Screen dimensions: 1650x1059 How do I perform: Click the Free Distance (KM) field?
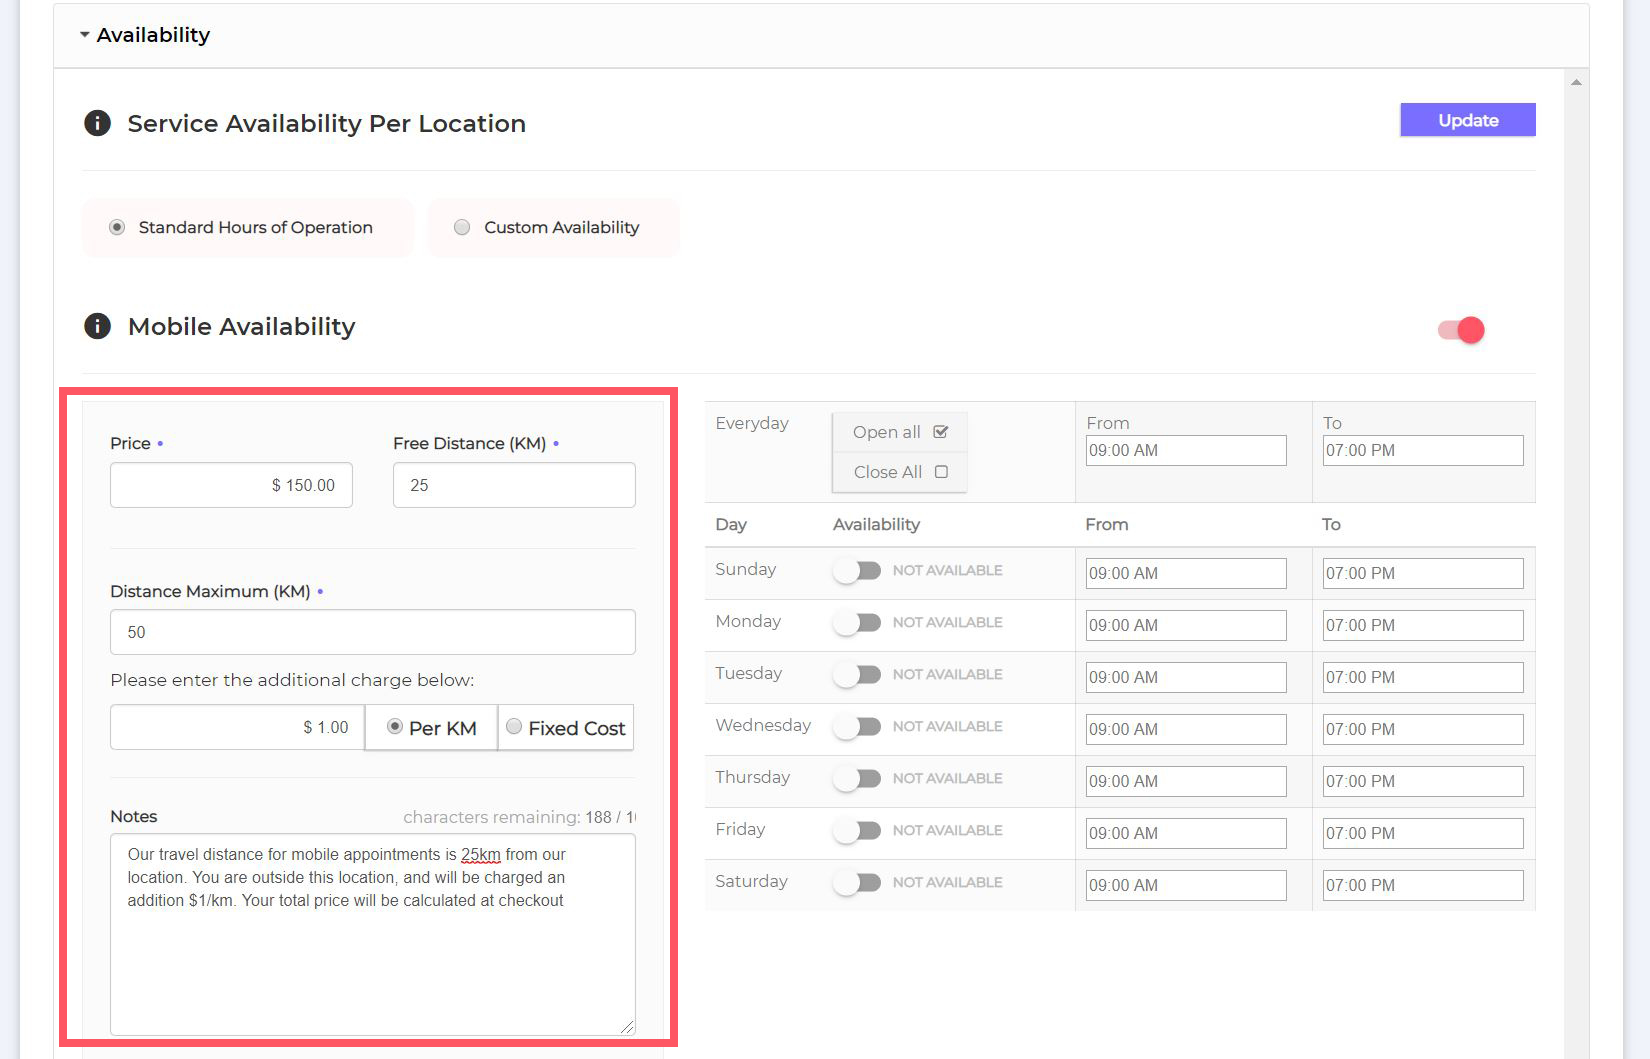point(514,485)
